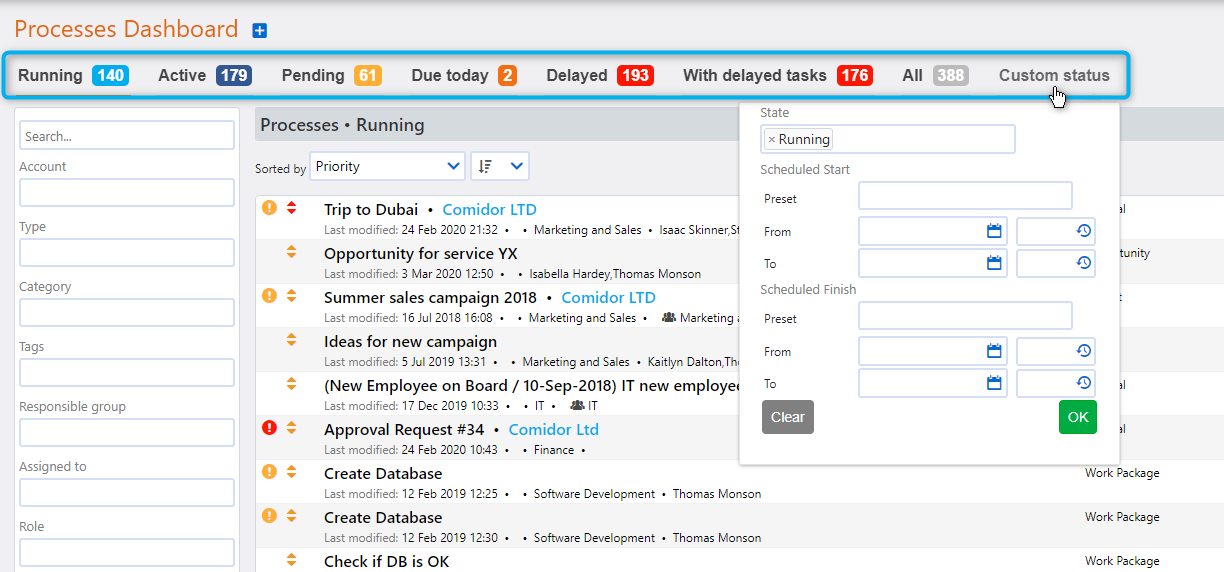Remove the Running tag from State field
This screenshot has width=1224, height=572.
(771, 140)
